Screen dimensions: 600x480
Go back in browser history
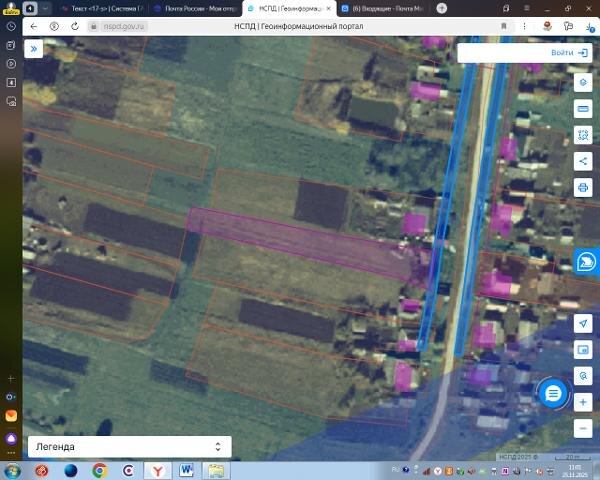coord(34,26)
